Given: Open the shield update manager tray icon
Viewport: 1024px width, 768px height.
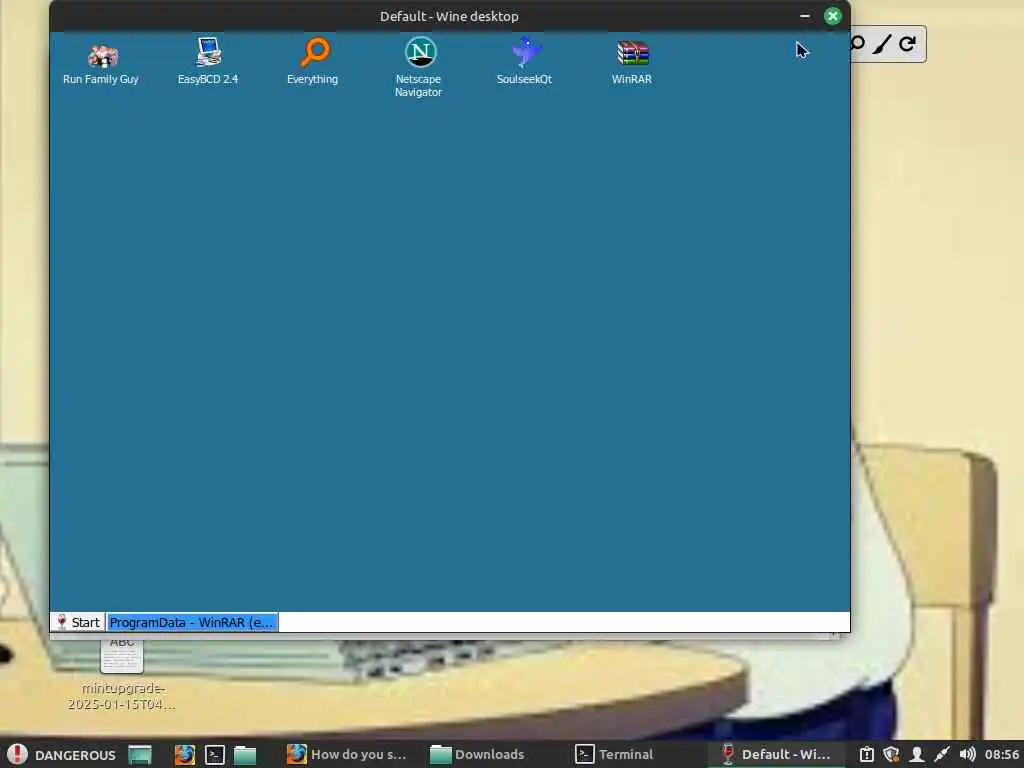Looking at the screenshot, I should [891, 754].
